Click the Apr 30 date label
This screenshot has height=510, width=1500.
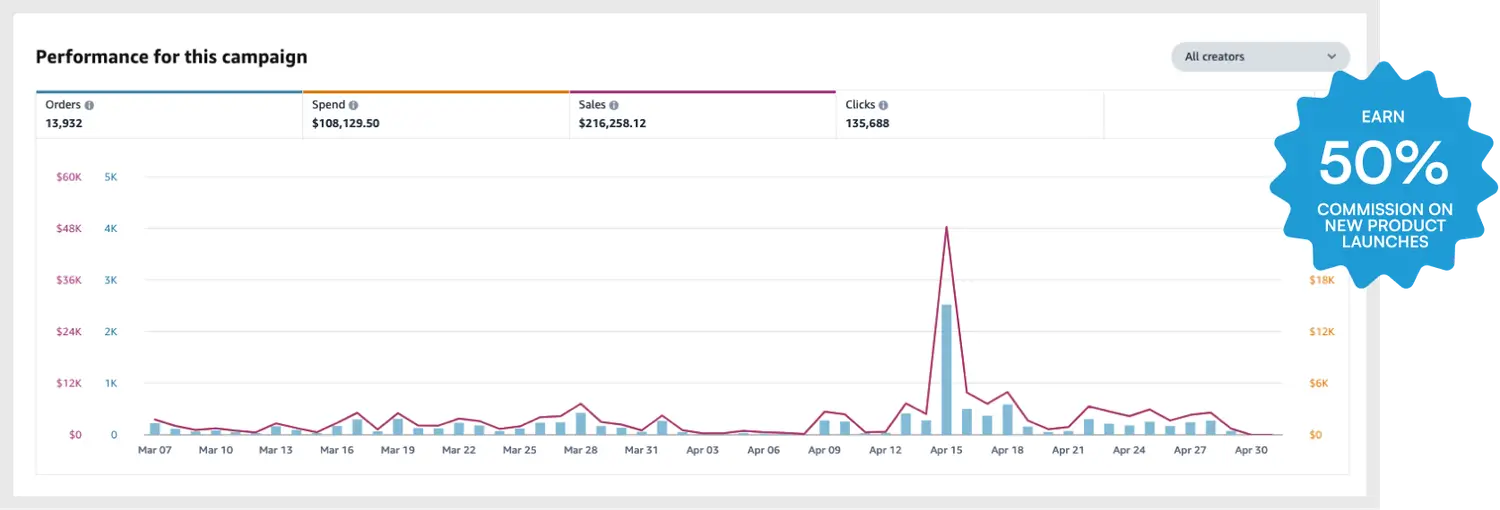[x=1251, y=450]
